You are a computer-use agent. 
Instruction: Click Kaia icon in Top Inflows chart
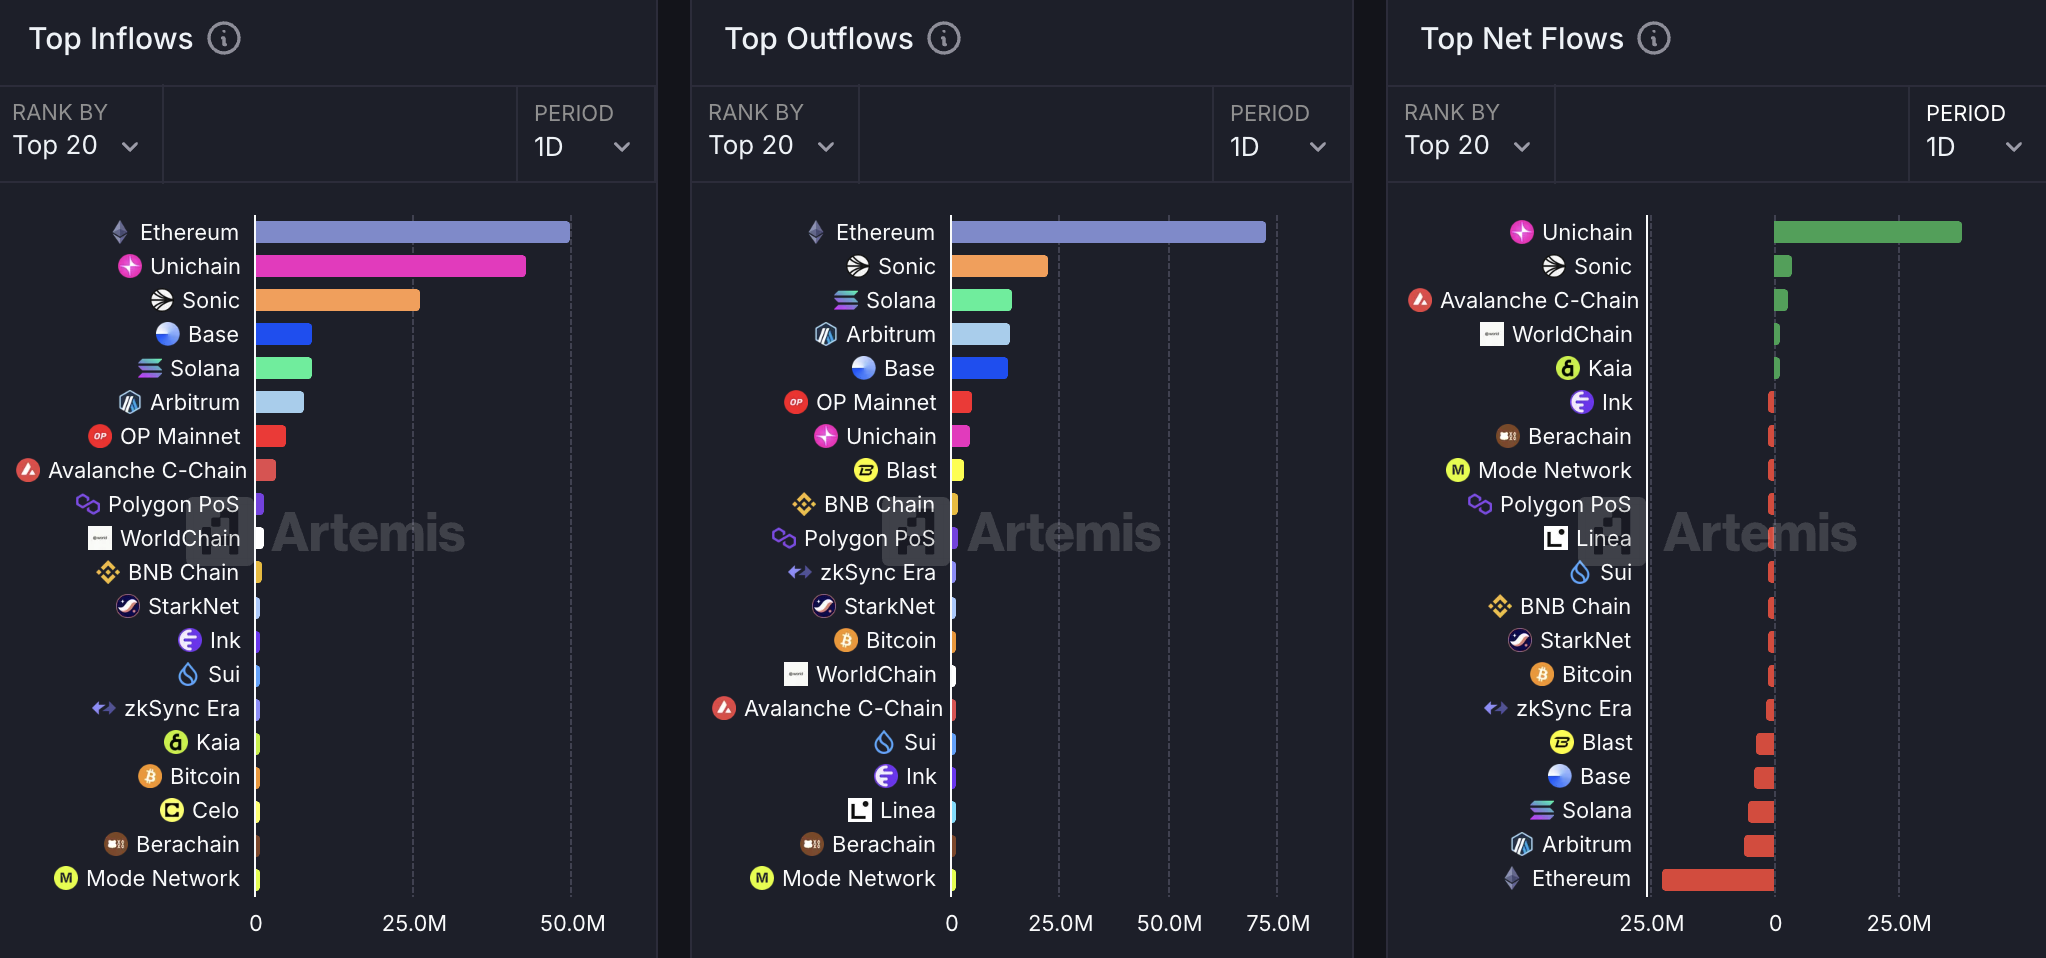(176, 742)
